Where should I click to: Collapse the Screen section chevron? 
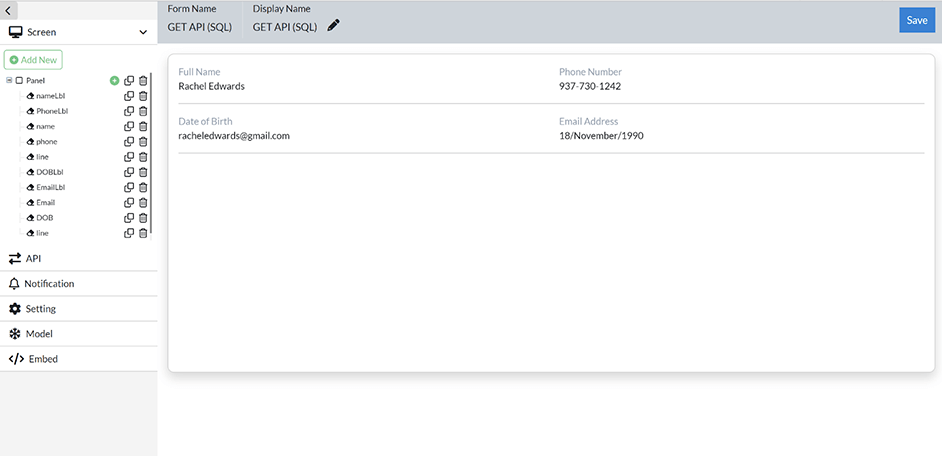[x=143, y=32]
